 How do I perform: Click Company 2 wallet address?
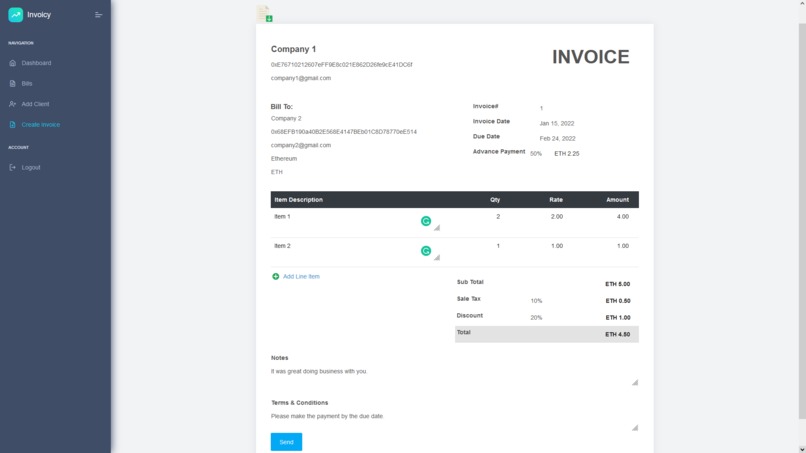tap(343, 132)
